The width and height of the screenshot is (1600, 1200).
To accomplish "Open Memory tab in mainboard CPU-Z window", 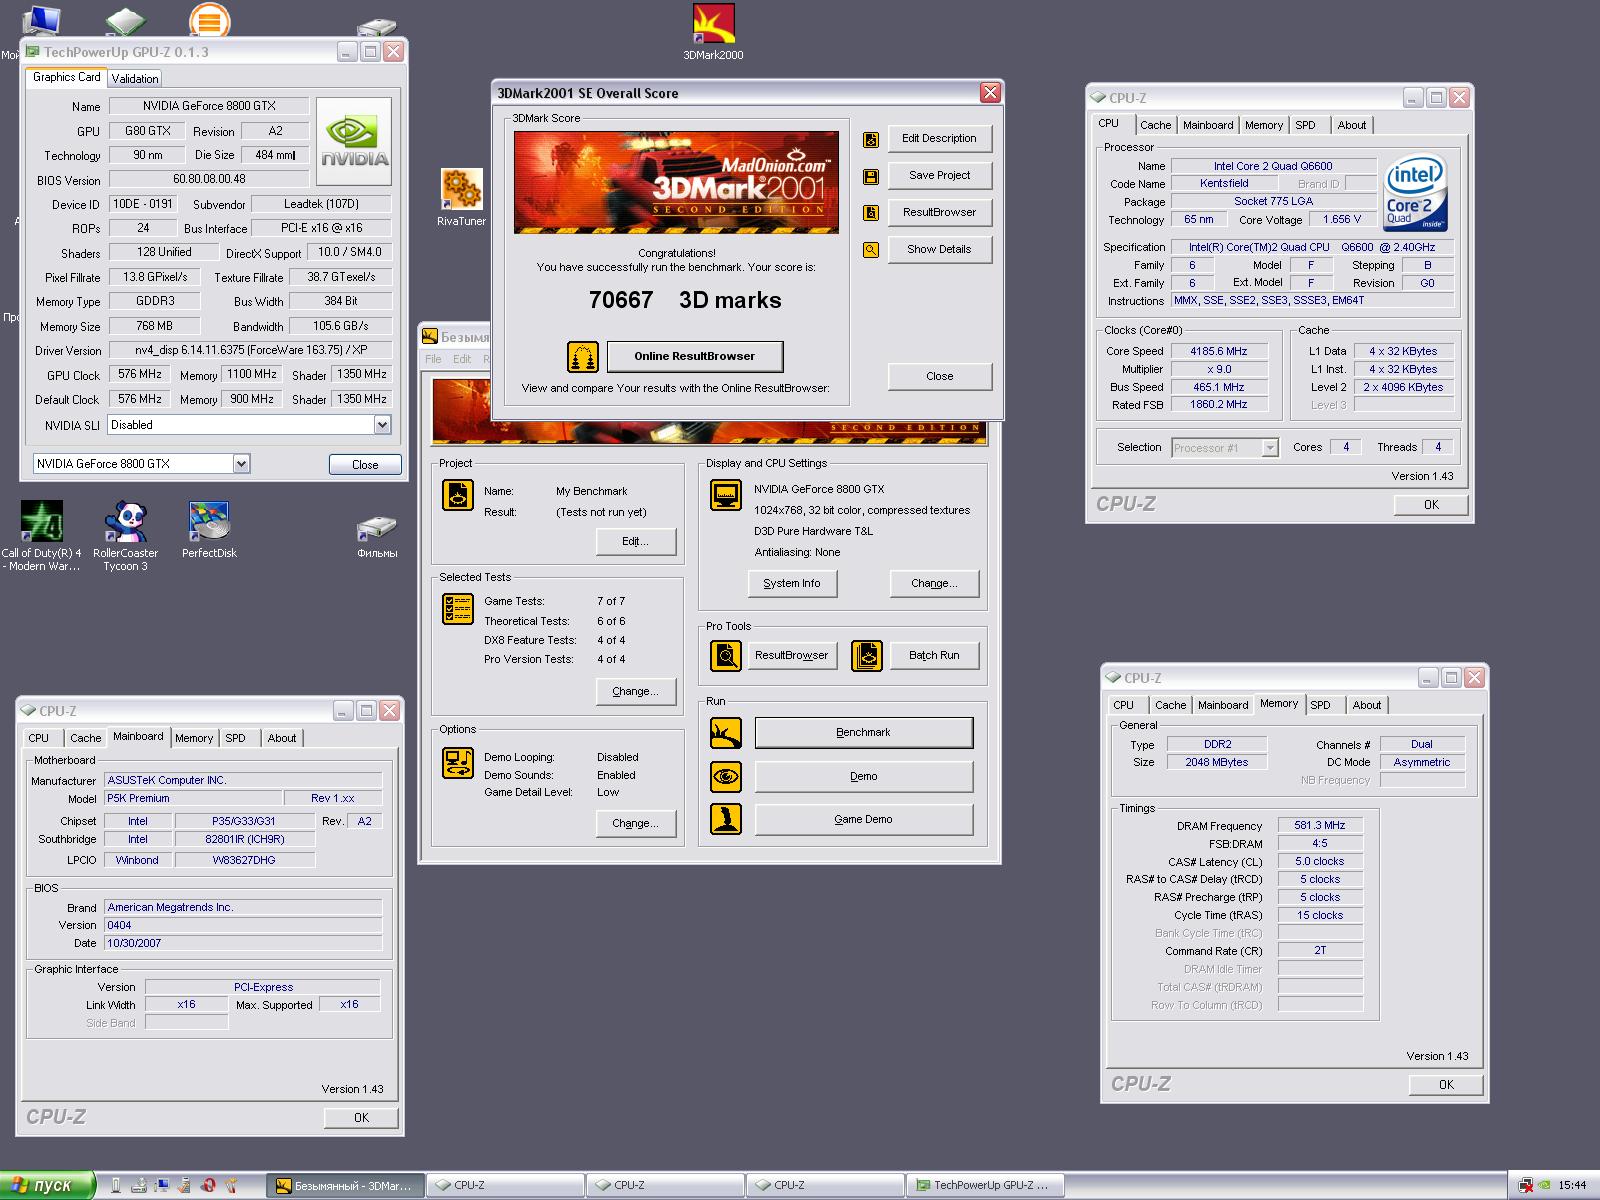I will (x=194, y=738).
